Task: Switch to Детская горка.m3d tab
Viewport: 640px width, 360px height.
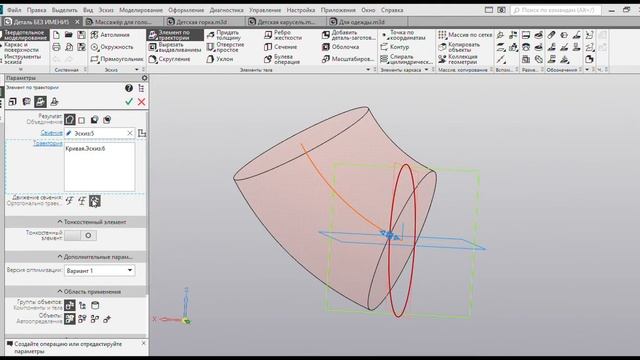Action: [x=204, y=22]
